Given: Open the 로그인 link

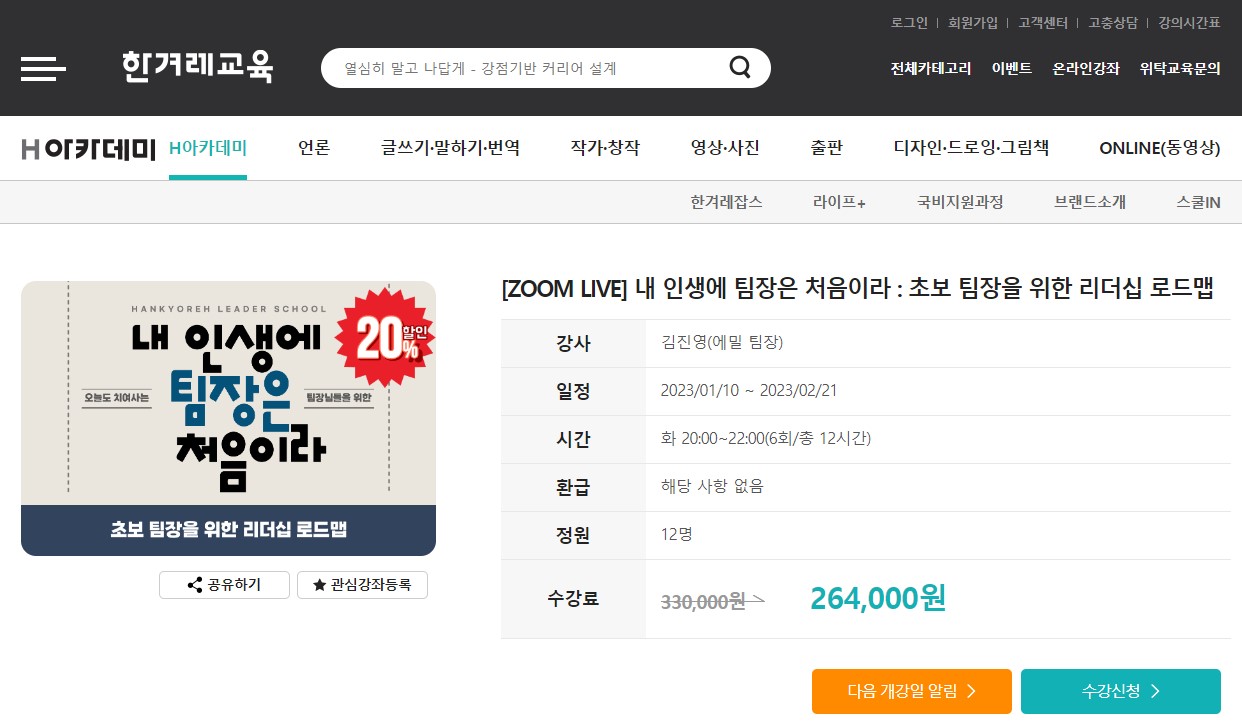Looking at the screenshot, I should point(909,22).
